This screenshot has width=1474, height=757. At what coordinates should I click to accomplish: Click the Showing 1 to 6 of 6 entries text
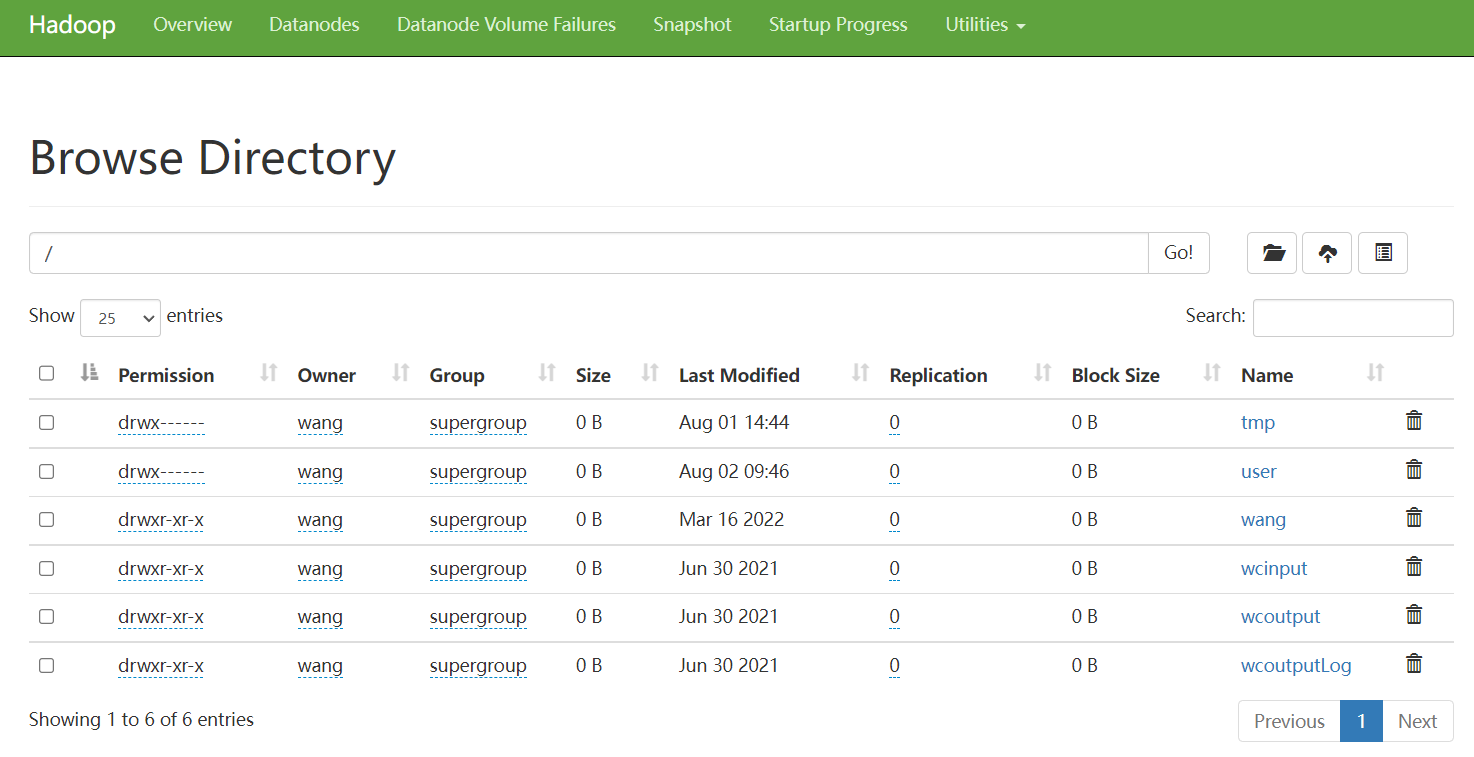click(141, 719)
